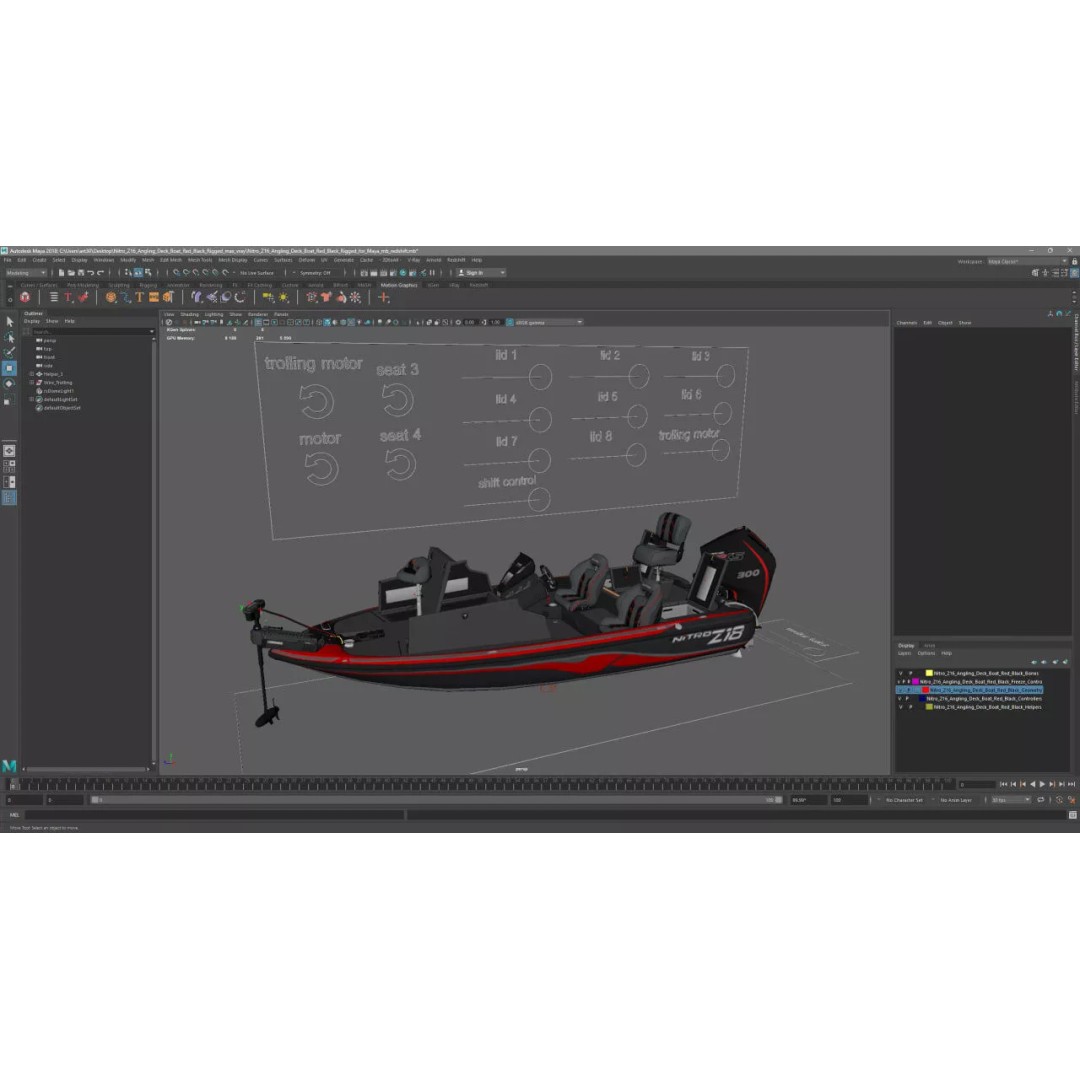Toggle playback P of the Bones layer

tap(911, 673)
